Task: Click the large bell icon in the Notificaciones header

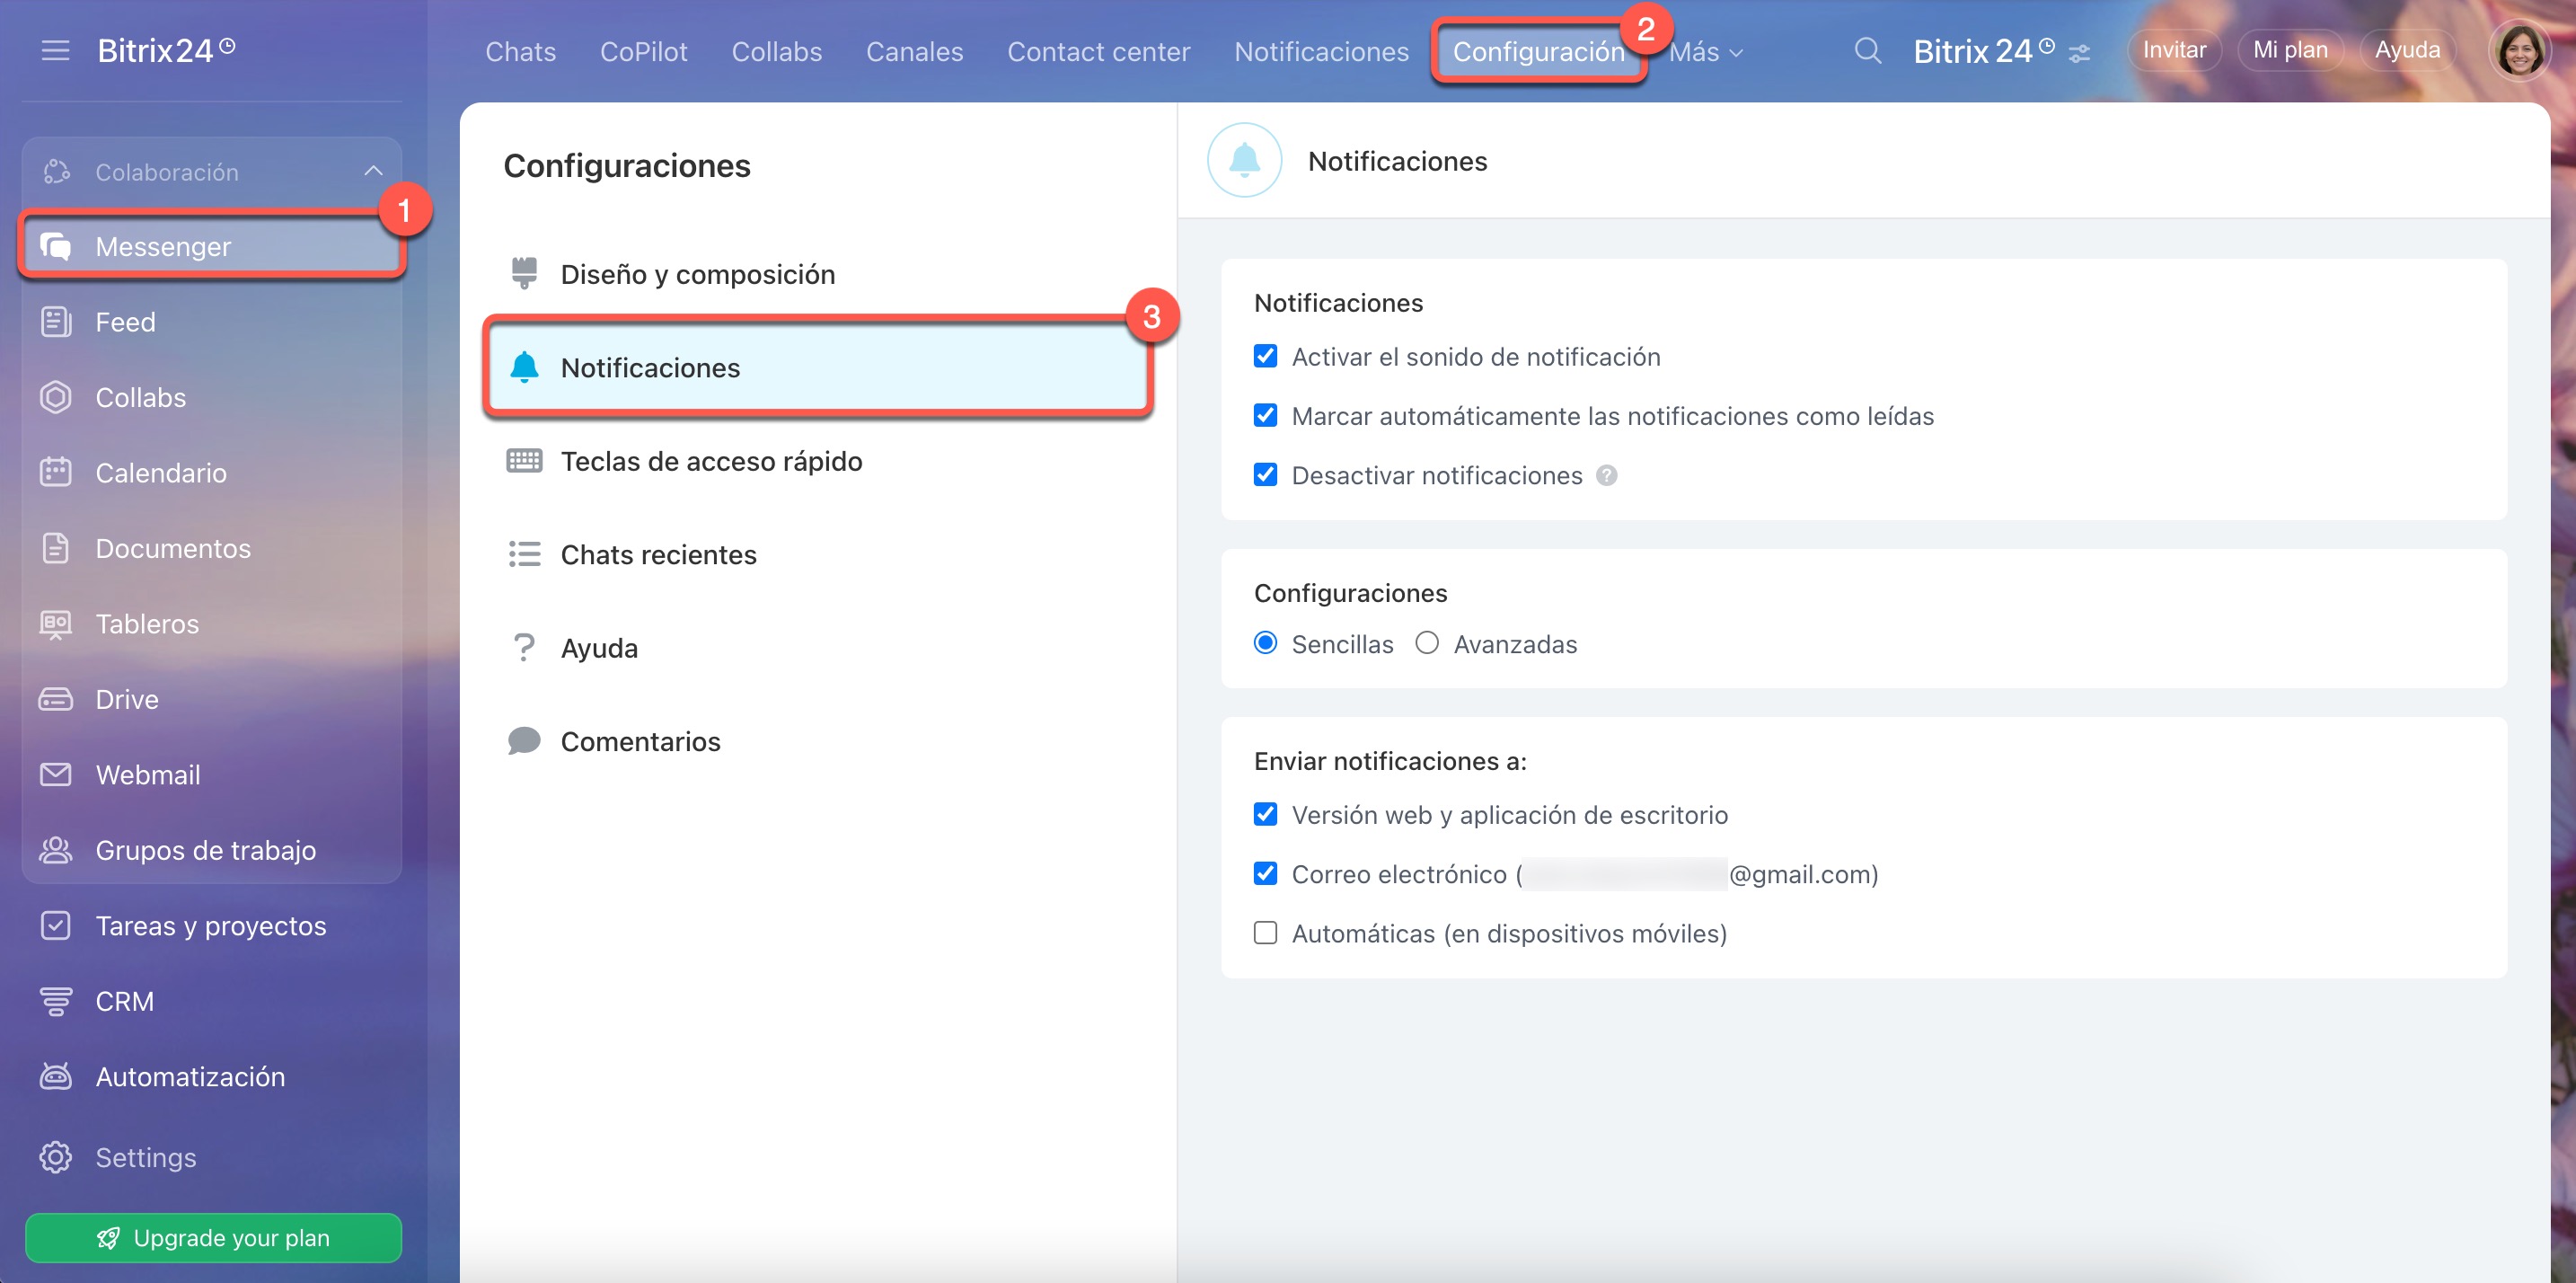Action: tap(1244, 160)
